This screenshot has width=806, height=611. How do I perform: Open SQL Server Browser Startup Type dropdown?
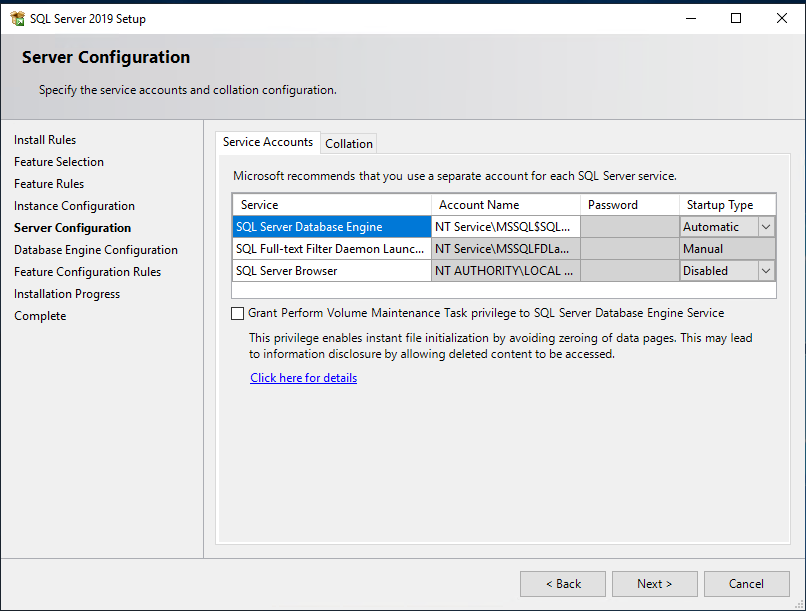pos(766,271)
